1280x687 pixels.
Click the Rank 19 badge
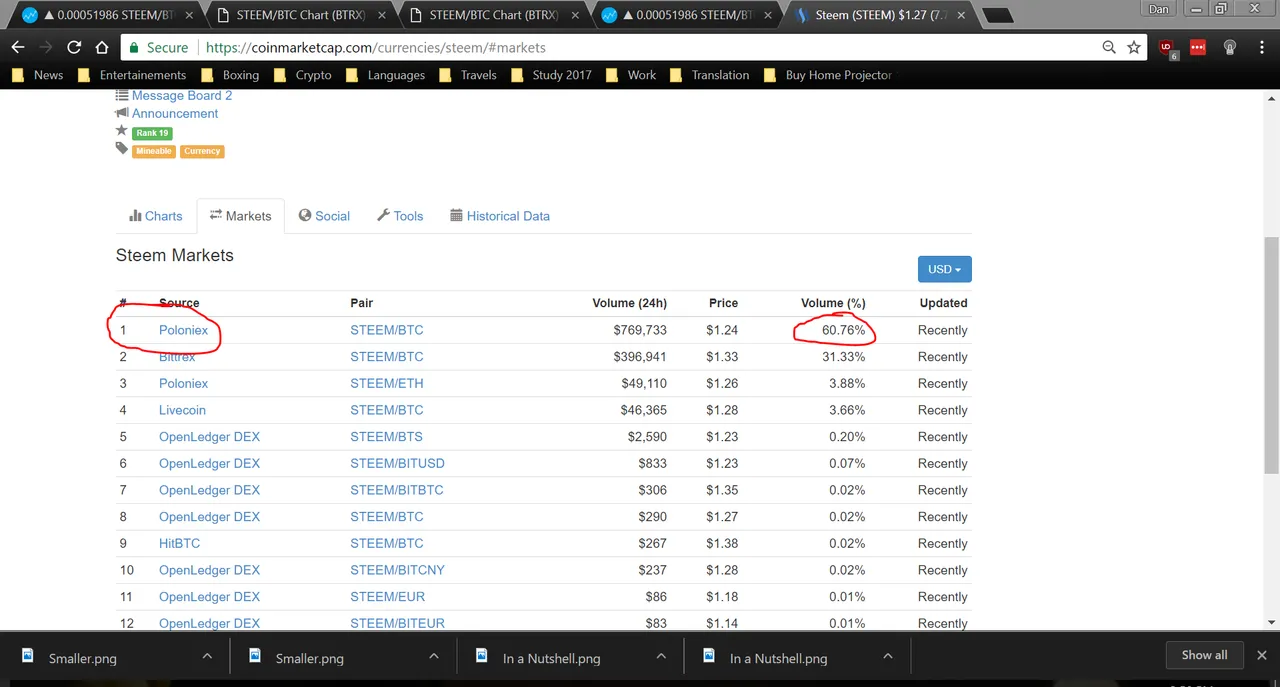[x=152, y=133]
